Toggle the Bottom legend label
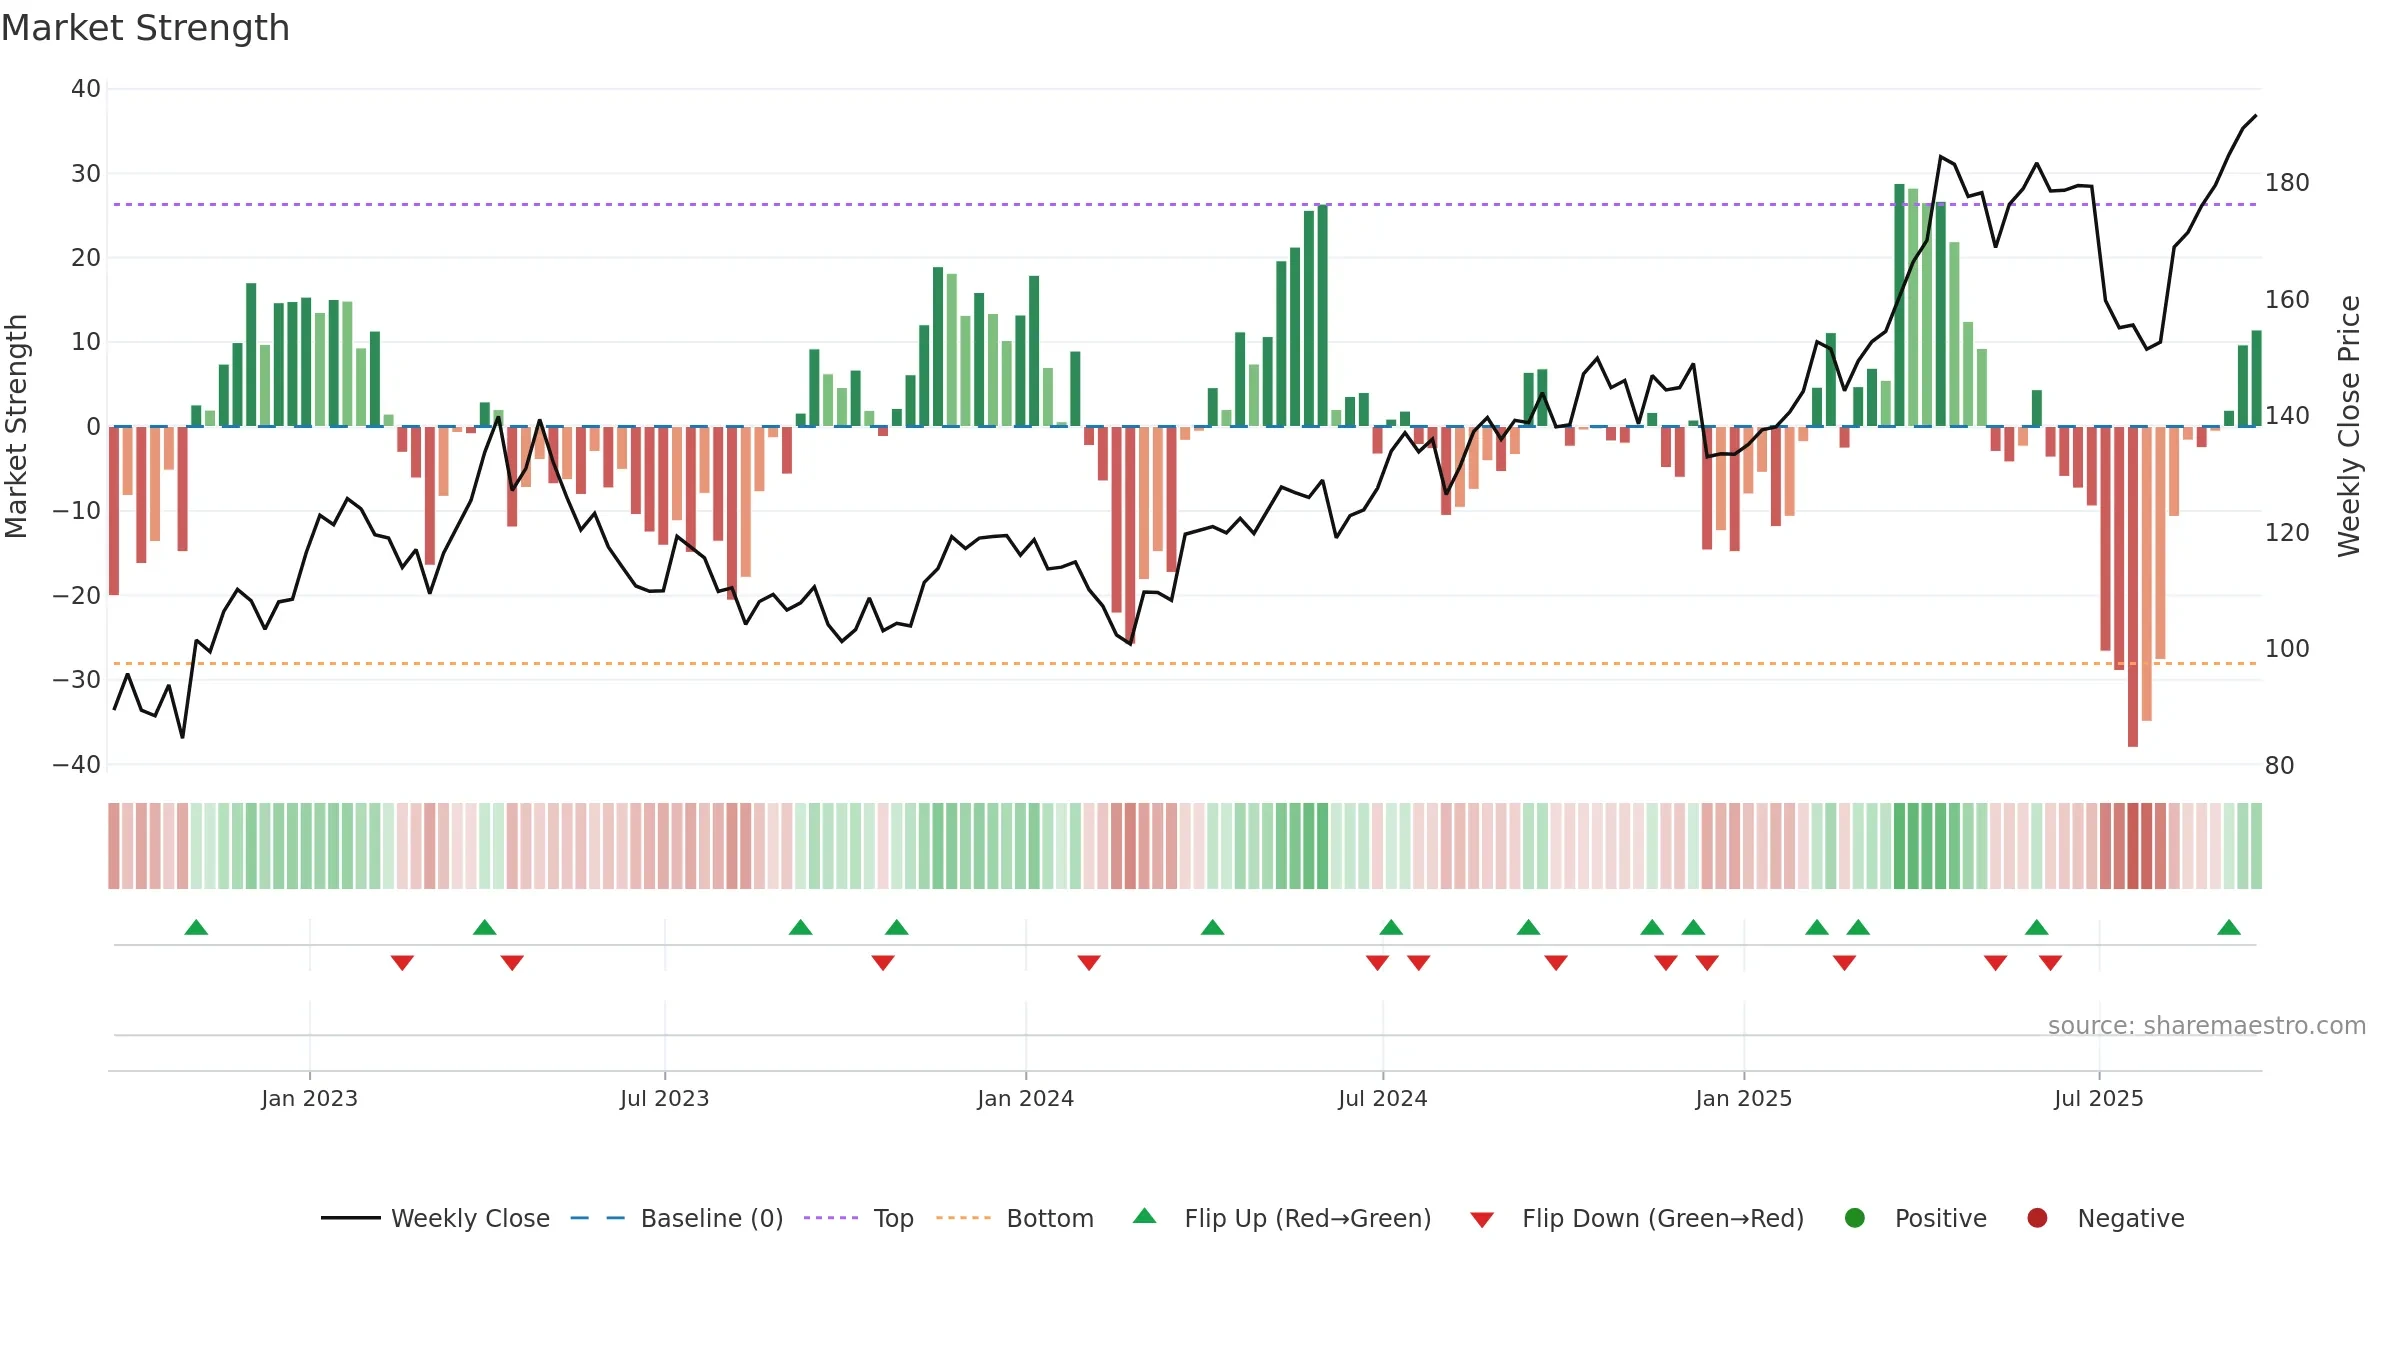The height and width of the screenshot is (1350, 2400). coord(1050,1218)
